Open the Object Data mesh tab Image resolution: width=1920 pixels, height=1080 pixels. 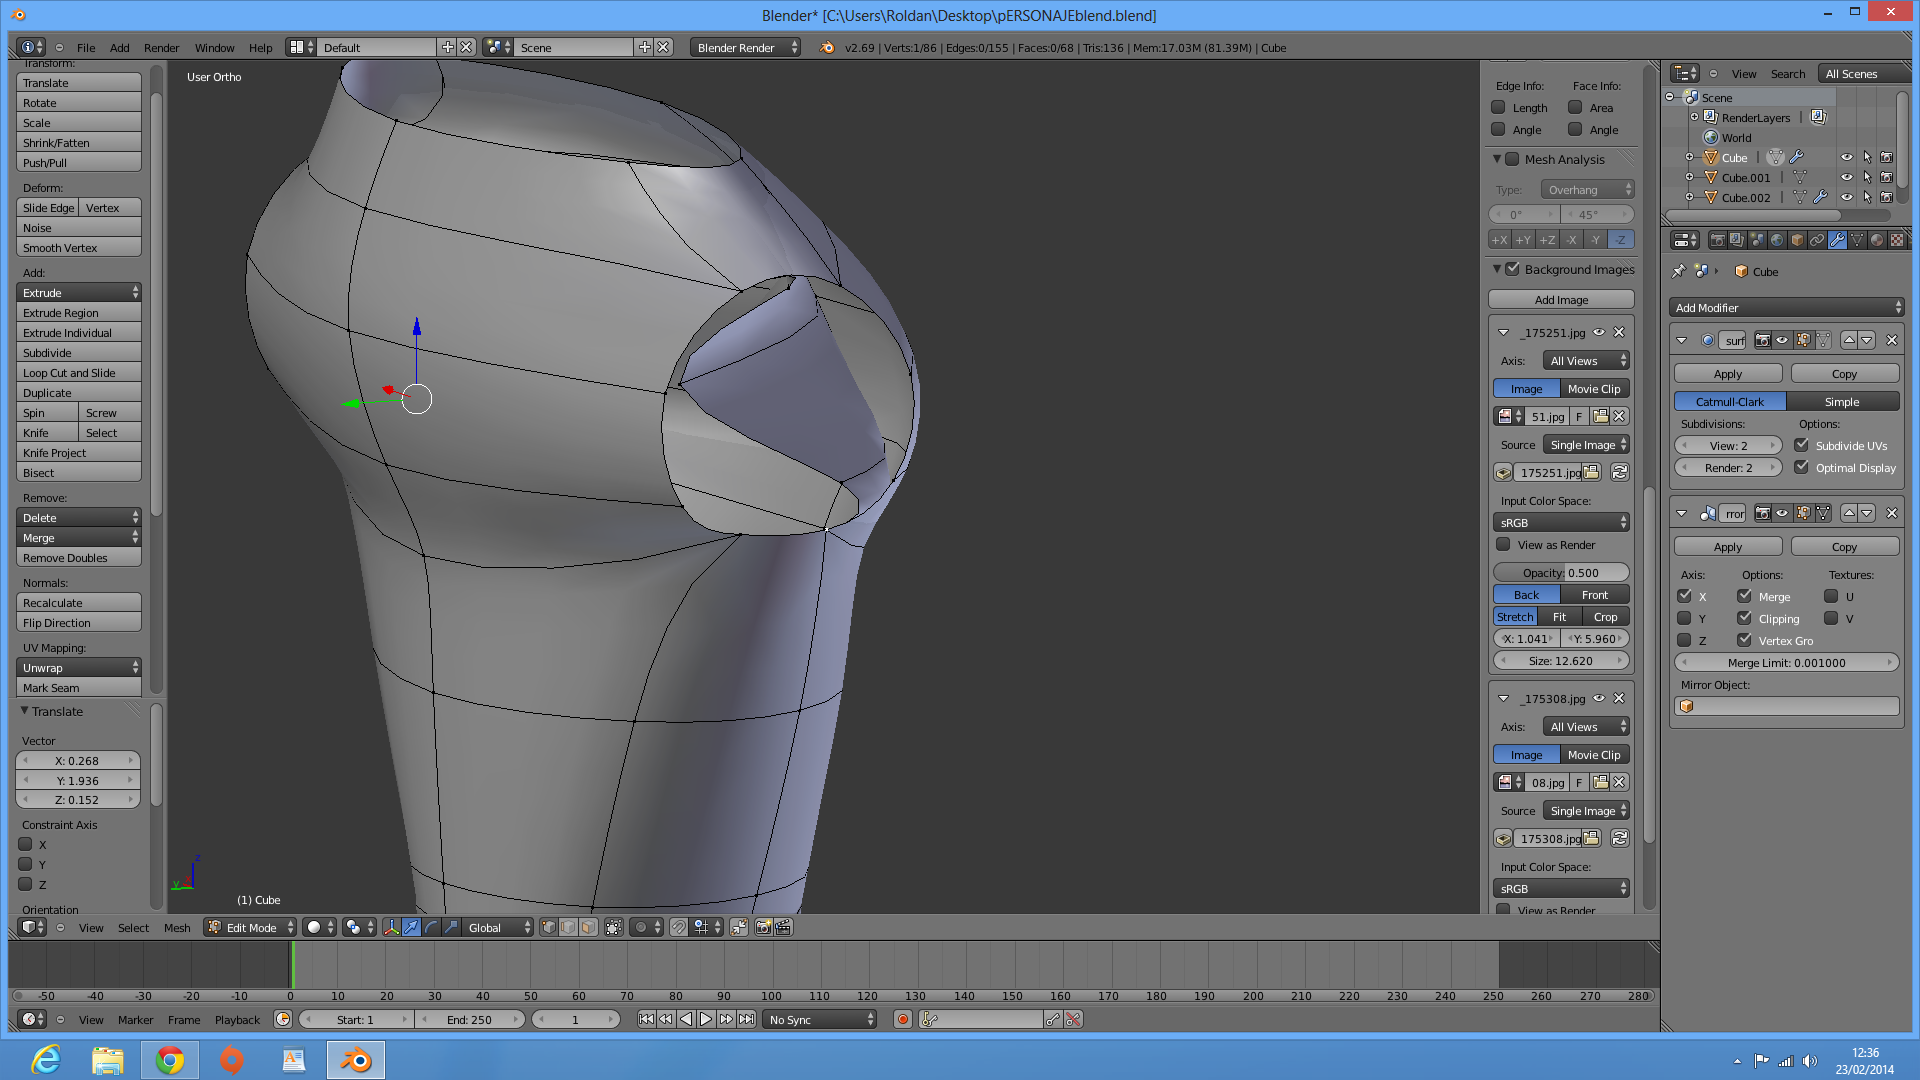(x=1857, y=240)
